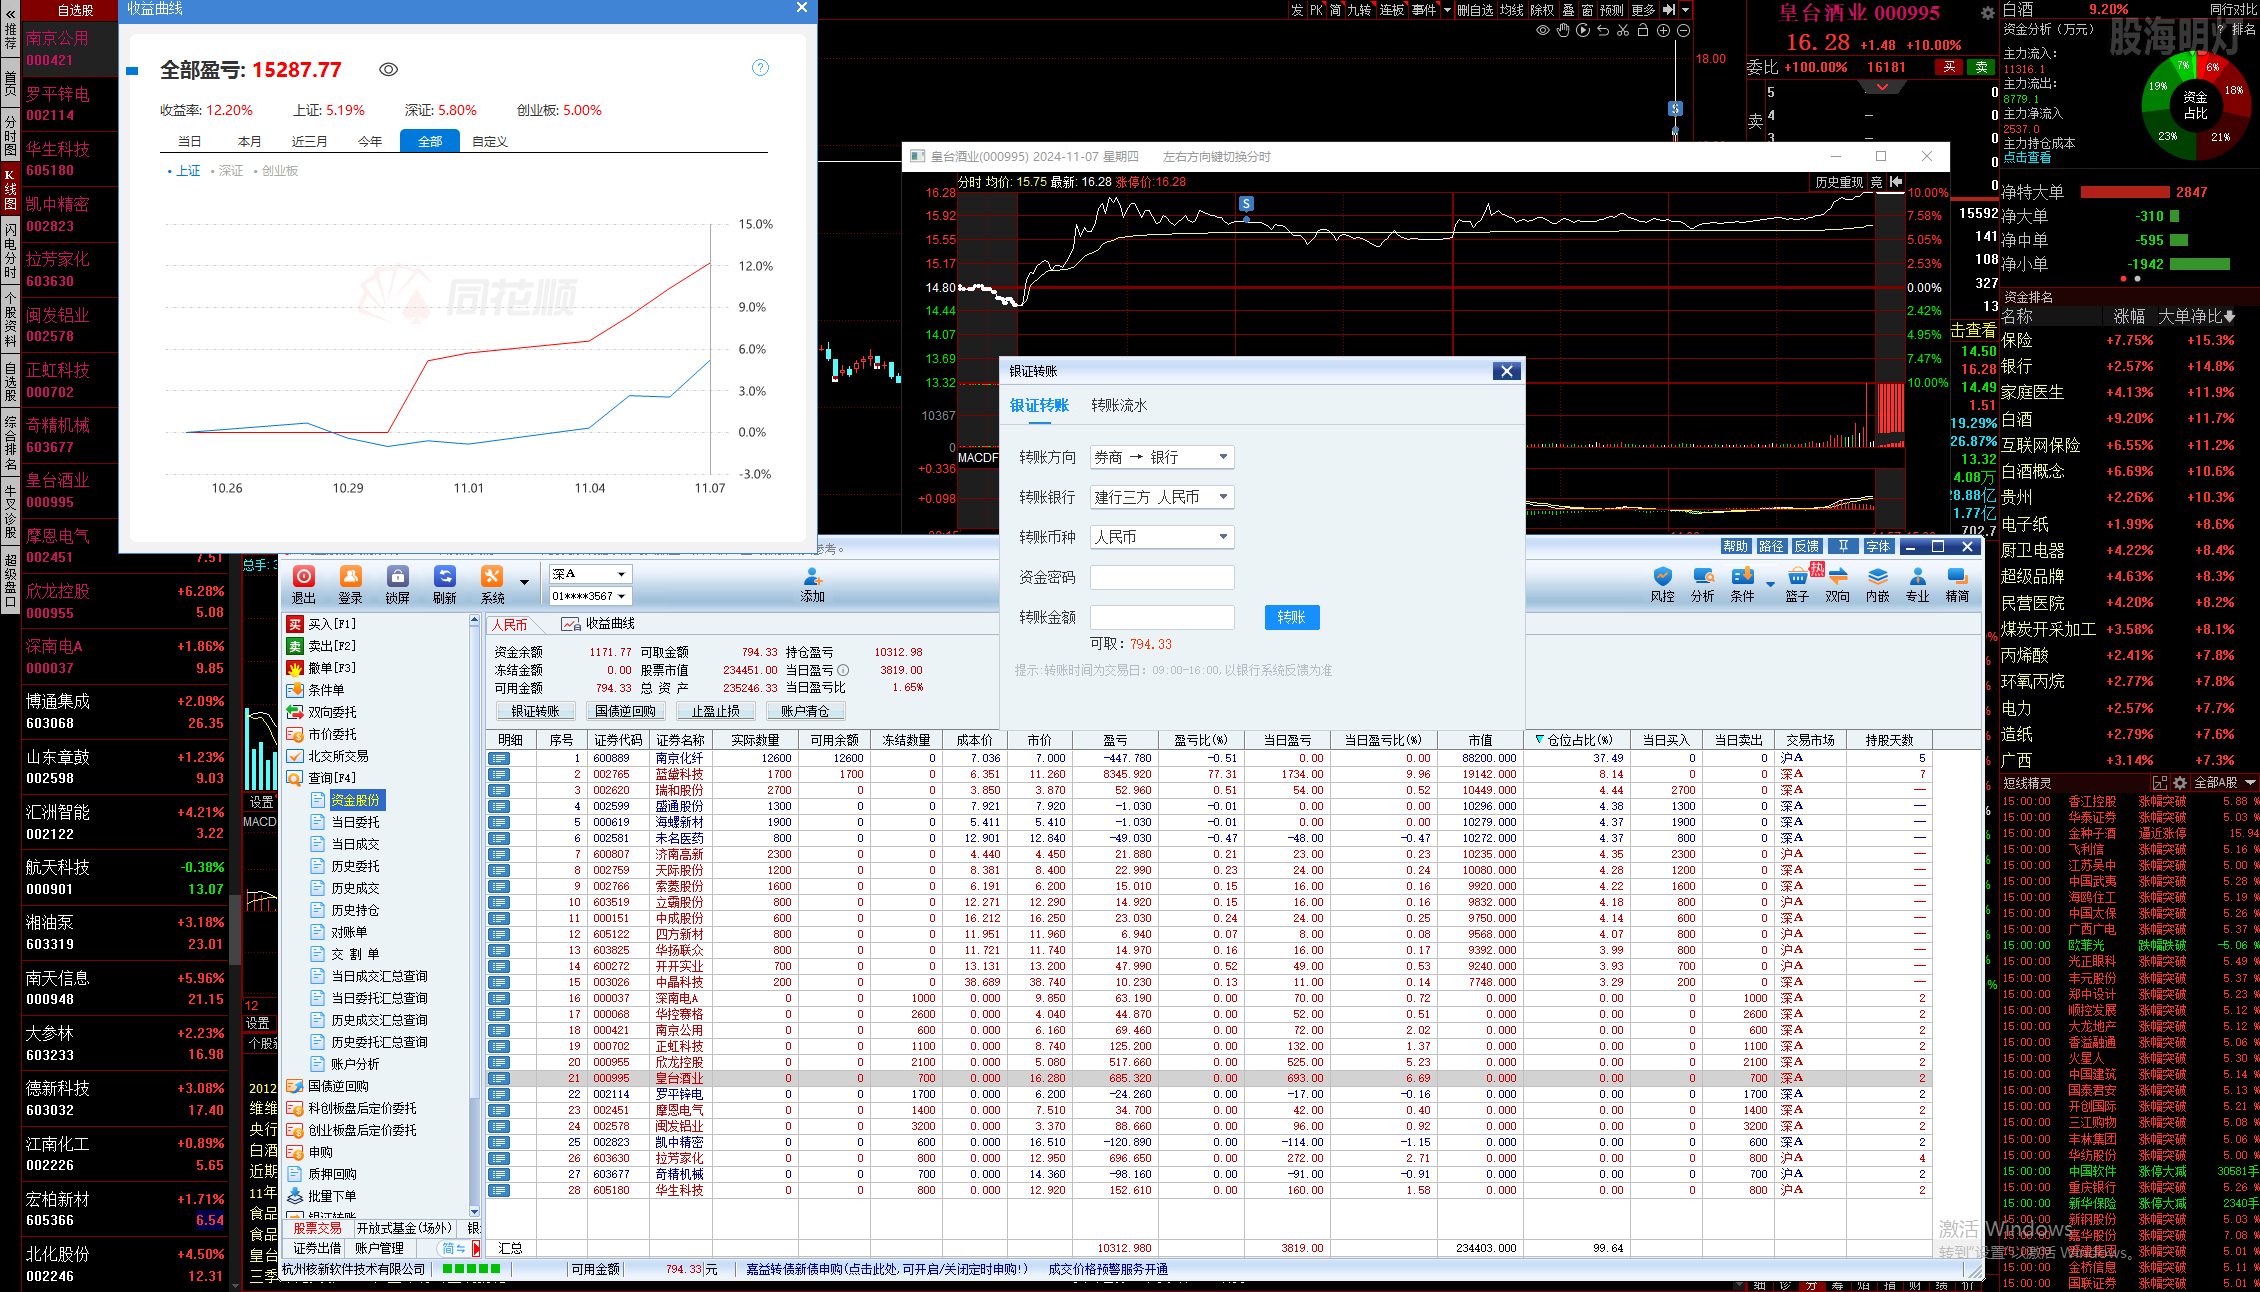Click info circle next to 当日盈亏
2260x1292 pixels.
(843, 670)
